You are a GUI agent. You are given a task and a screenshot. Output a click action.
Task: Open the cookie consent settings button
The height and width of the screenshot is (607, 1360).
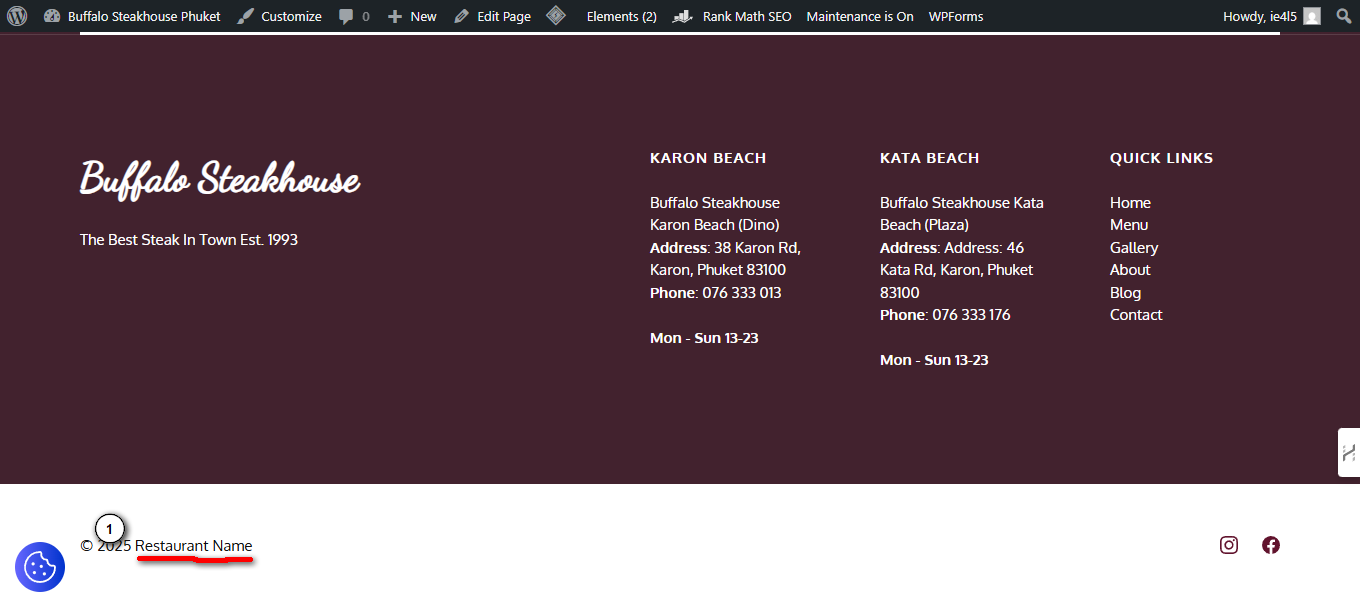(x=40, y=567)
